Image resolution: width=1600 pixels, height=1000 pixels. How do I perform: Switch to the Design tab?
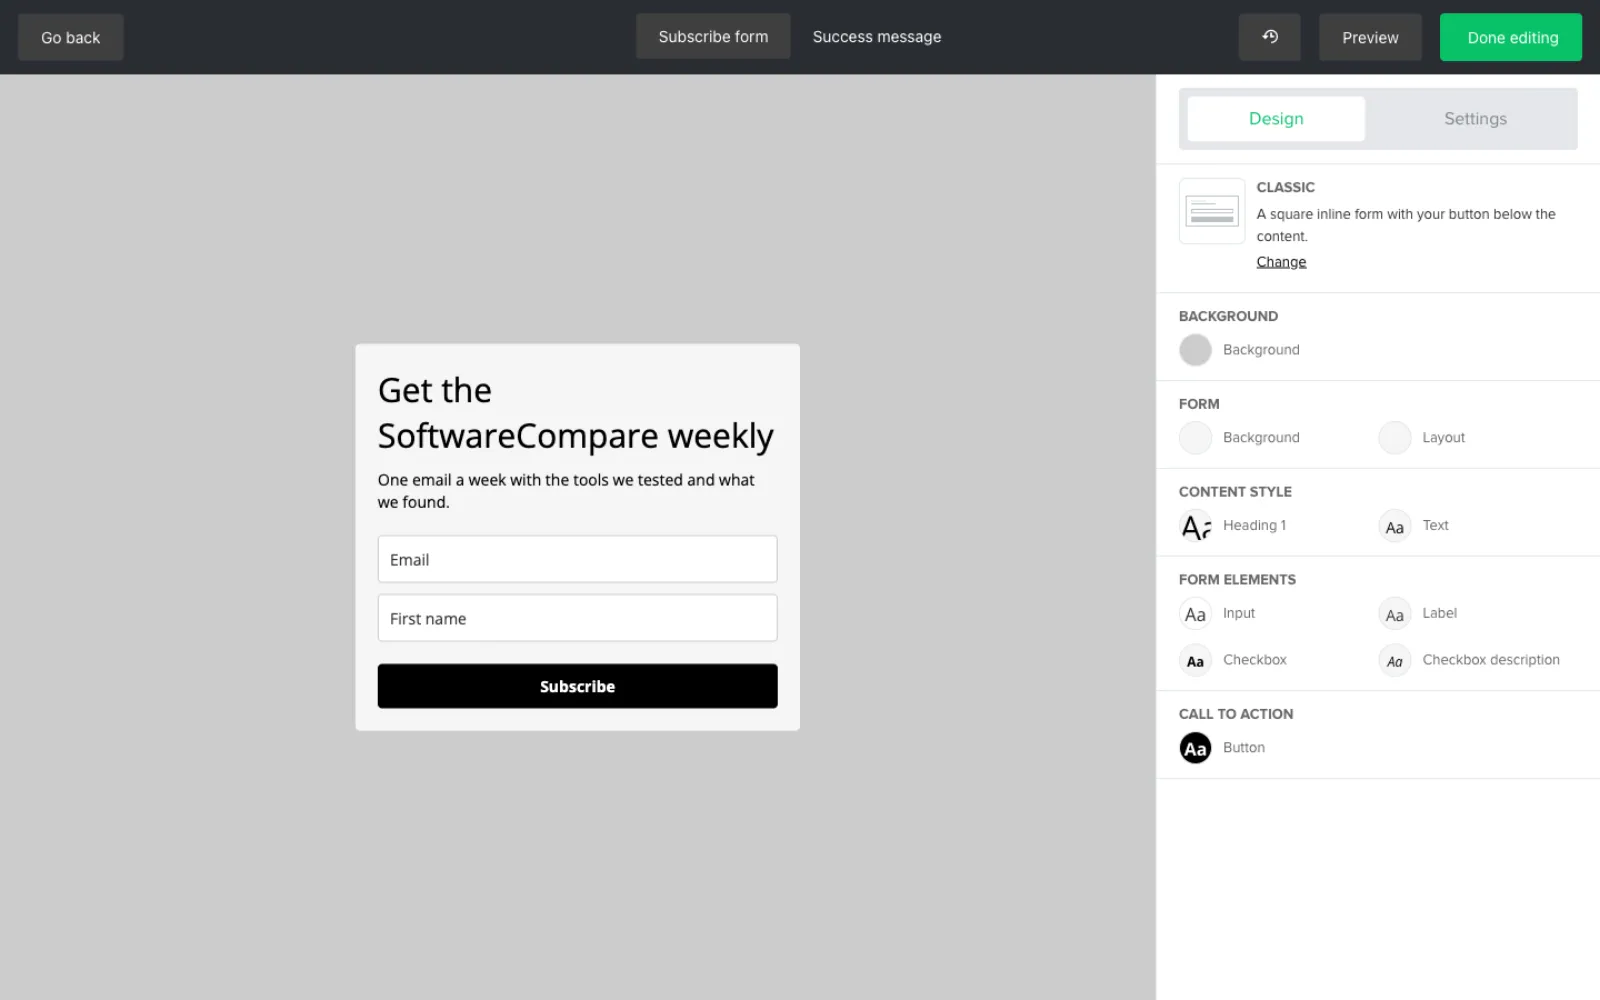(x=1276, y=119)
